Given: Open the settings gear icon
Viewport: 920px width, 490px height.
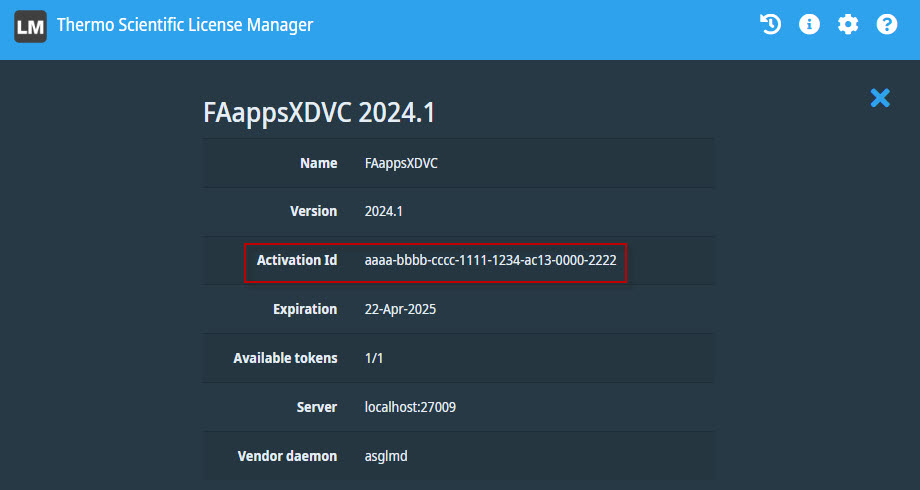Looking at the screenshot, I should coord(848,25).
